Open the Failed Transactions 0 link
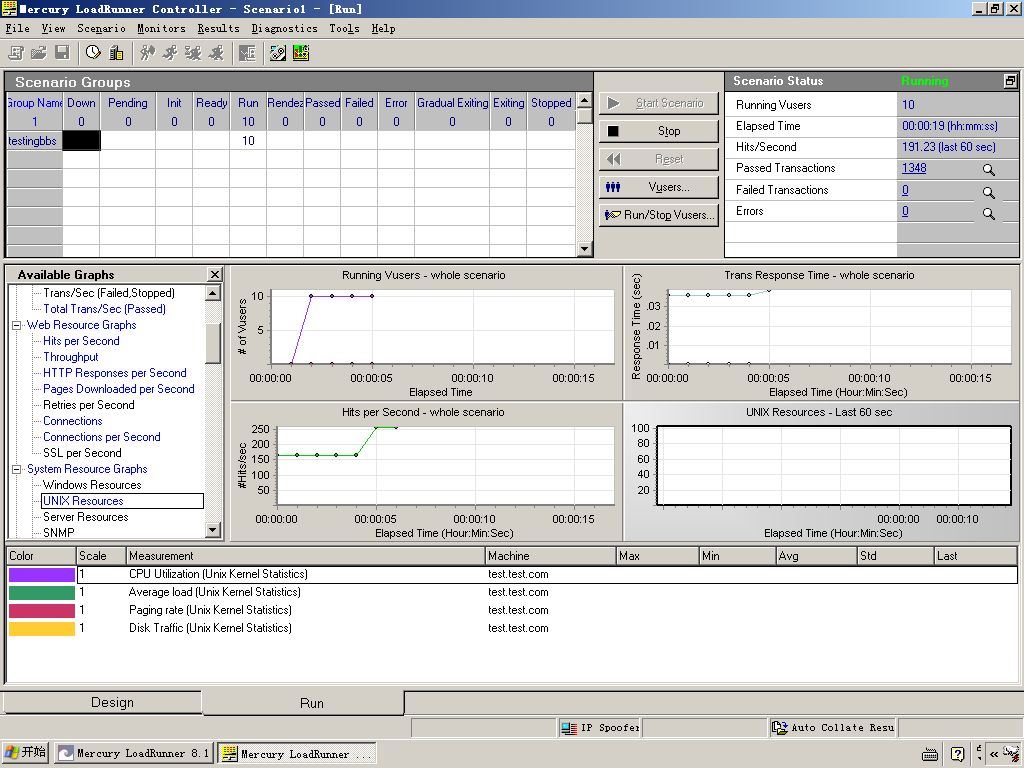This screenshot has width=1024, height=768. click(x=905, y=190)
